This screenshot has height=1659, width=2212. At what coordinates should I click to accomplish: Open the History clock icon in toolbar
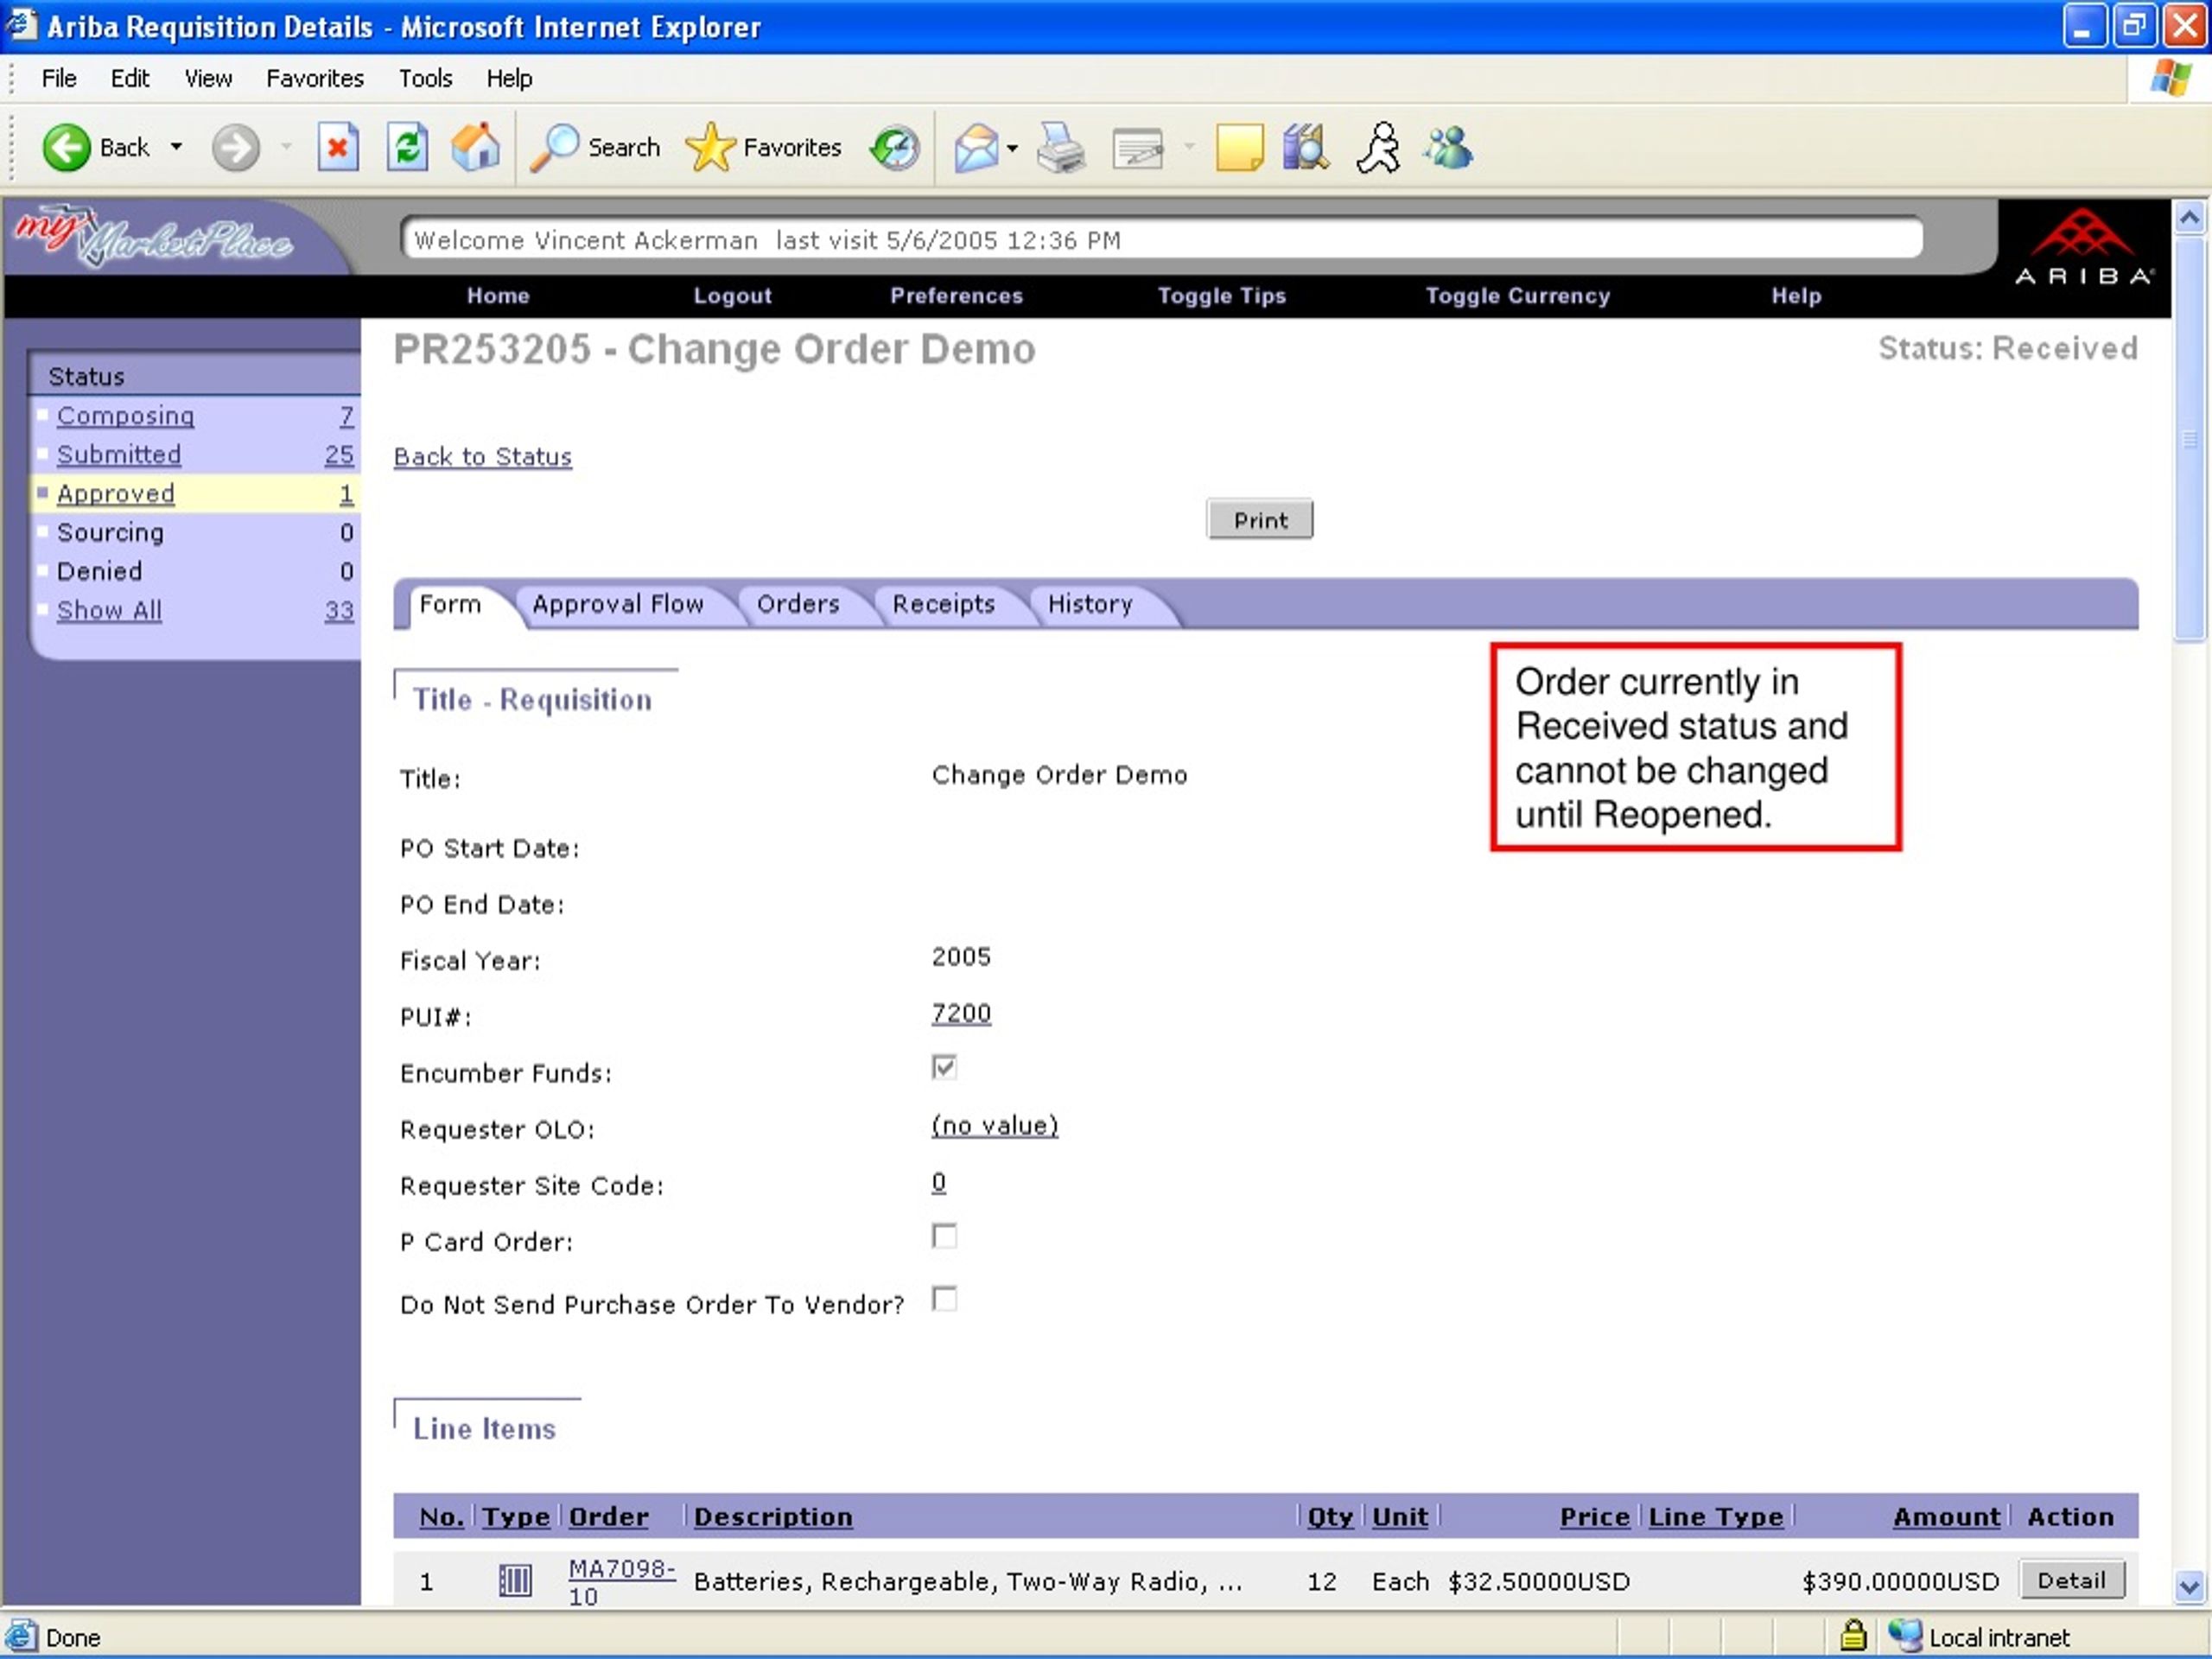(894, 148)
